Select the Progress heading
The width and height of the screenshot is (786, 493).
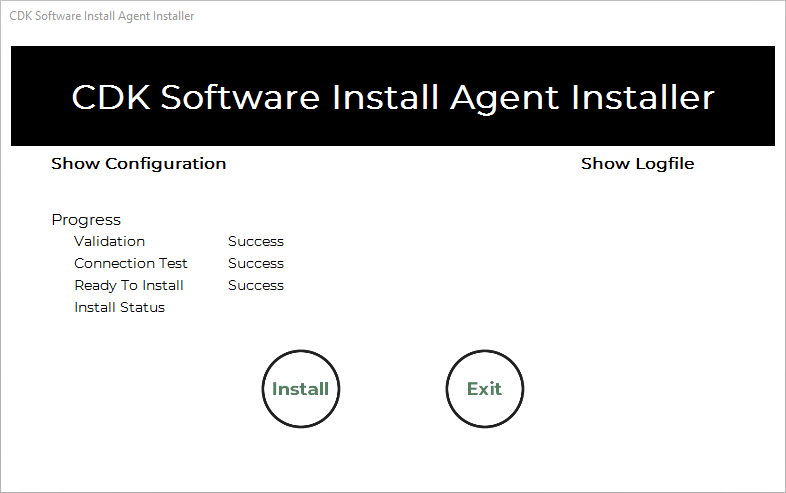pyautogui.click(x=86, y=220)
